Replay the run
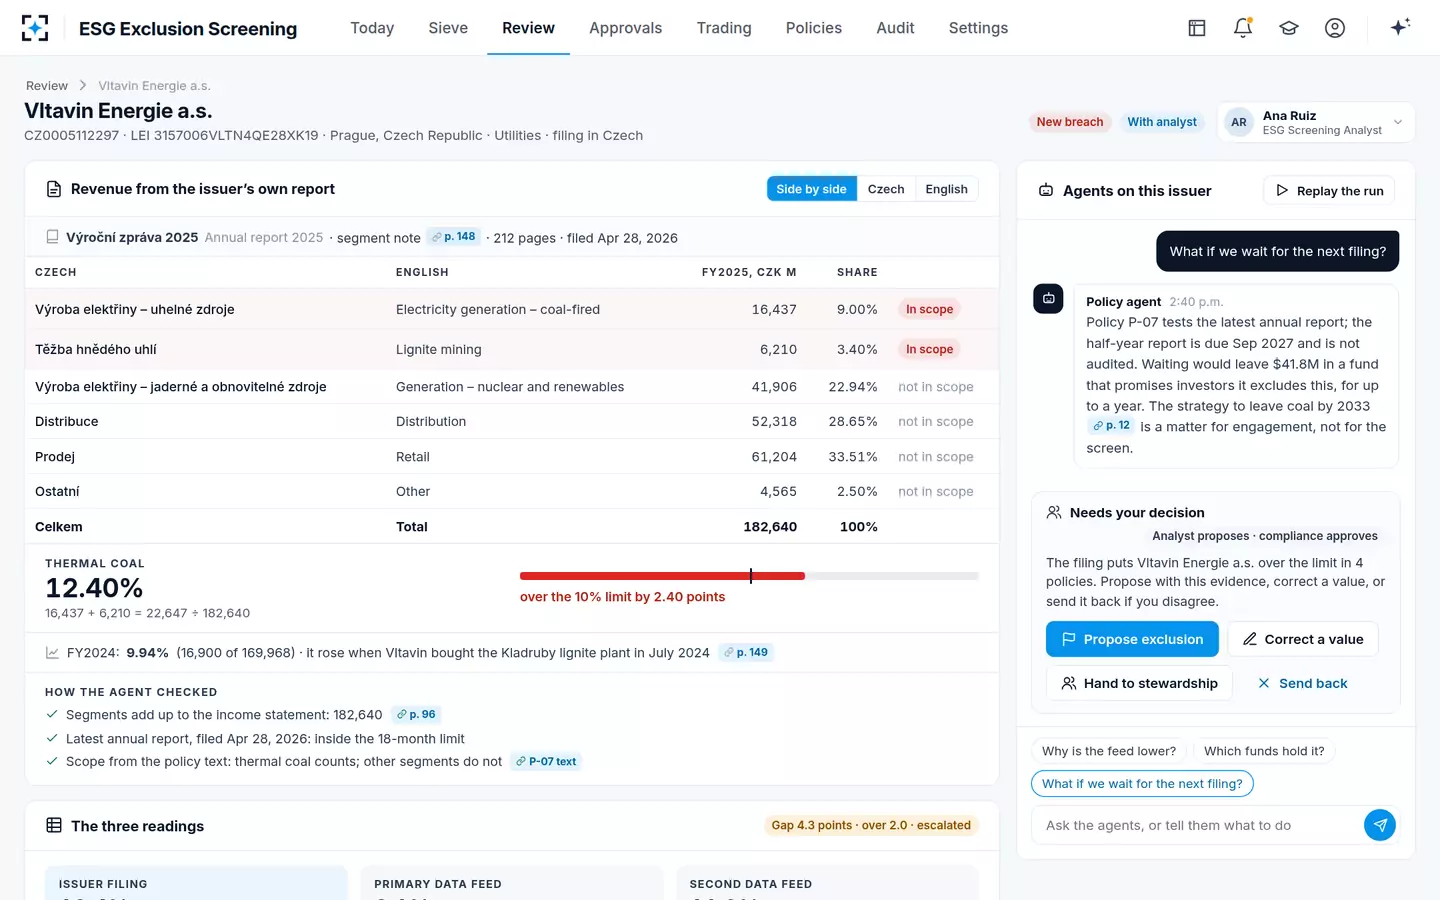The width and height of the screenshot is (1440, 900). 1329,190
